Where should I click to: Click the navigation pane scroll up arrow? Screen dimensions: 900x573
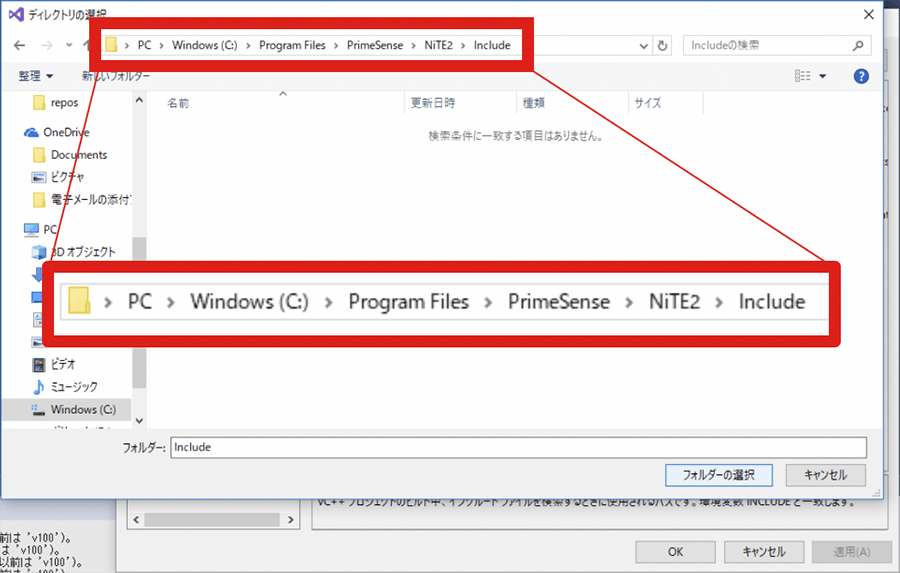pyautogui.click(x=139, y=100)
